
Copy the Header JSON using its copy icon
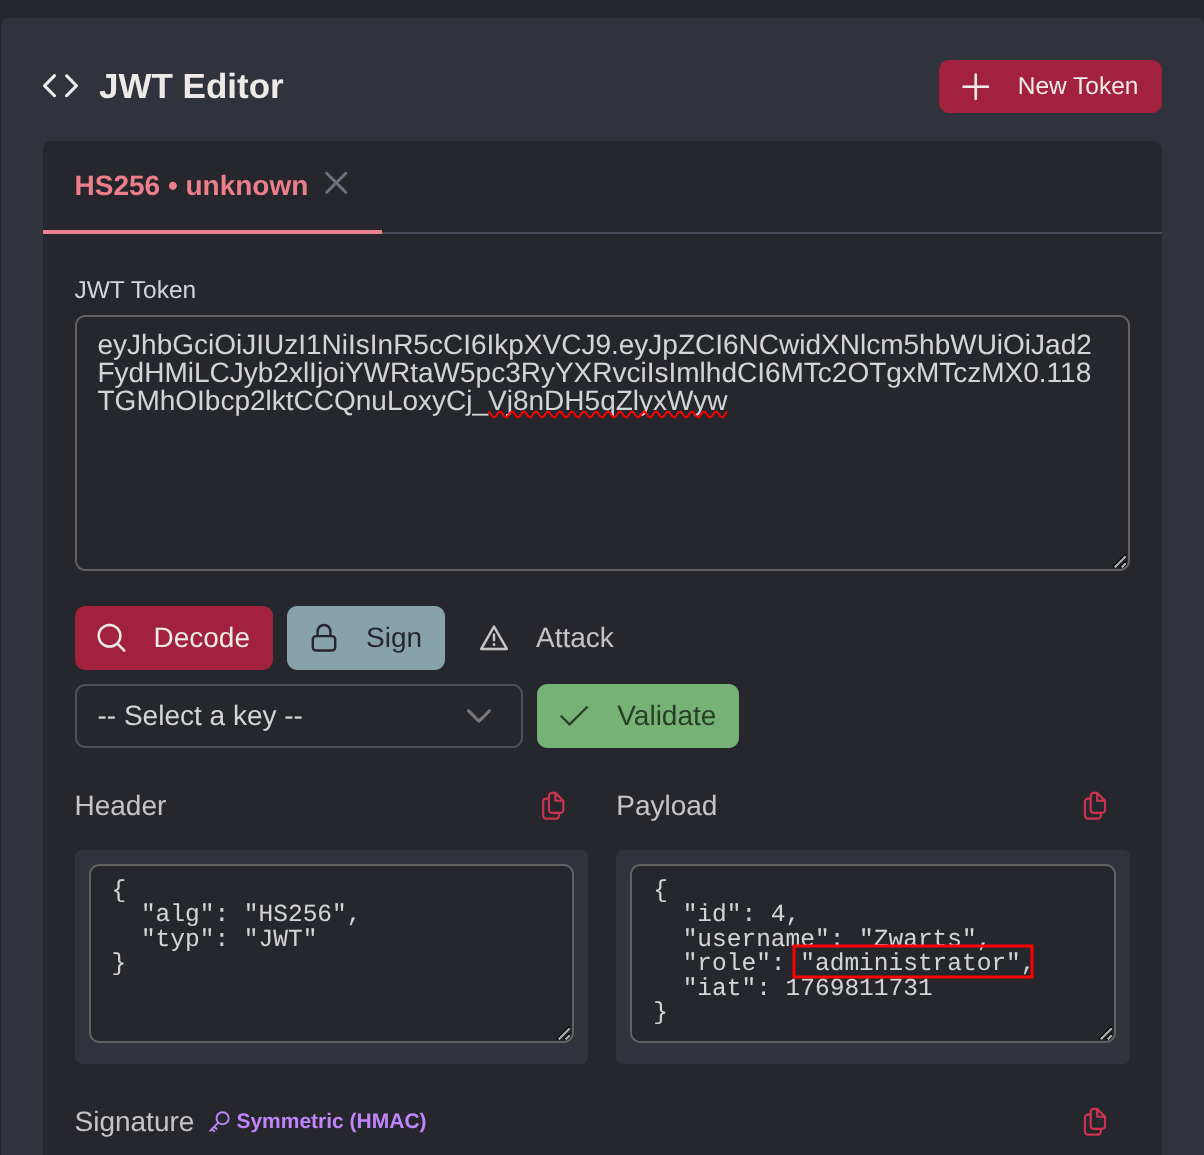pos(553,805)
